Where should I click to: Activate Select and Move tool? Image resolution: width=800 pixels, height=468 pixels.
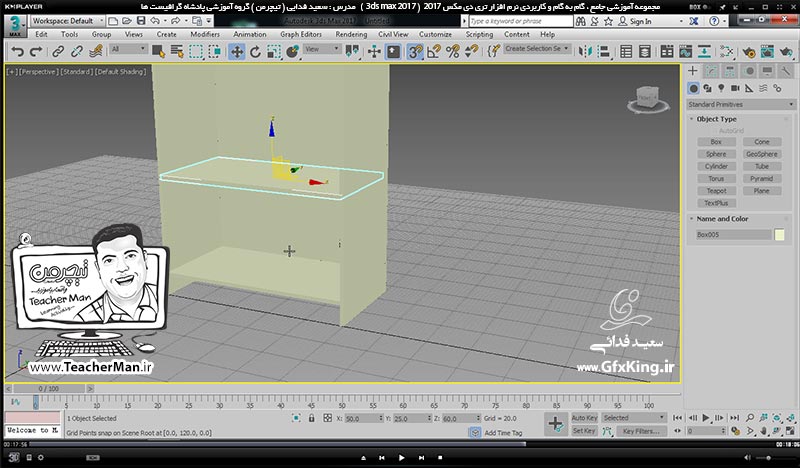click(237, 52)
